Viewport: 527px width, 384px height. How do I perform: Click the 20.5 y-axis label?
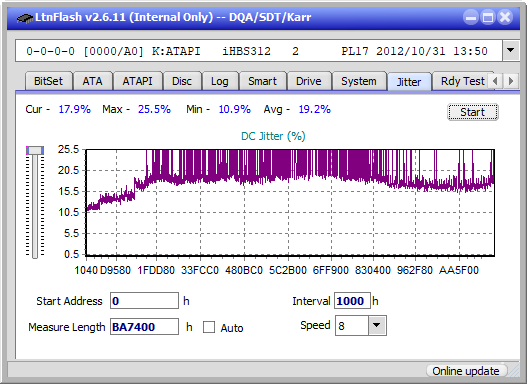[x=69, y=170]
